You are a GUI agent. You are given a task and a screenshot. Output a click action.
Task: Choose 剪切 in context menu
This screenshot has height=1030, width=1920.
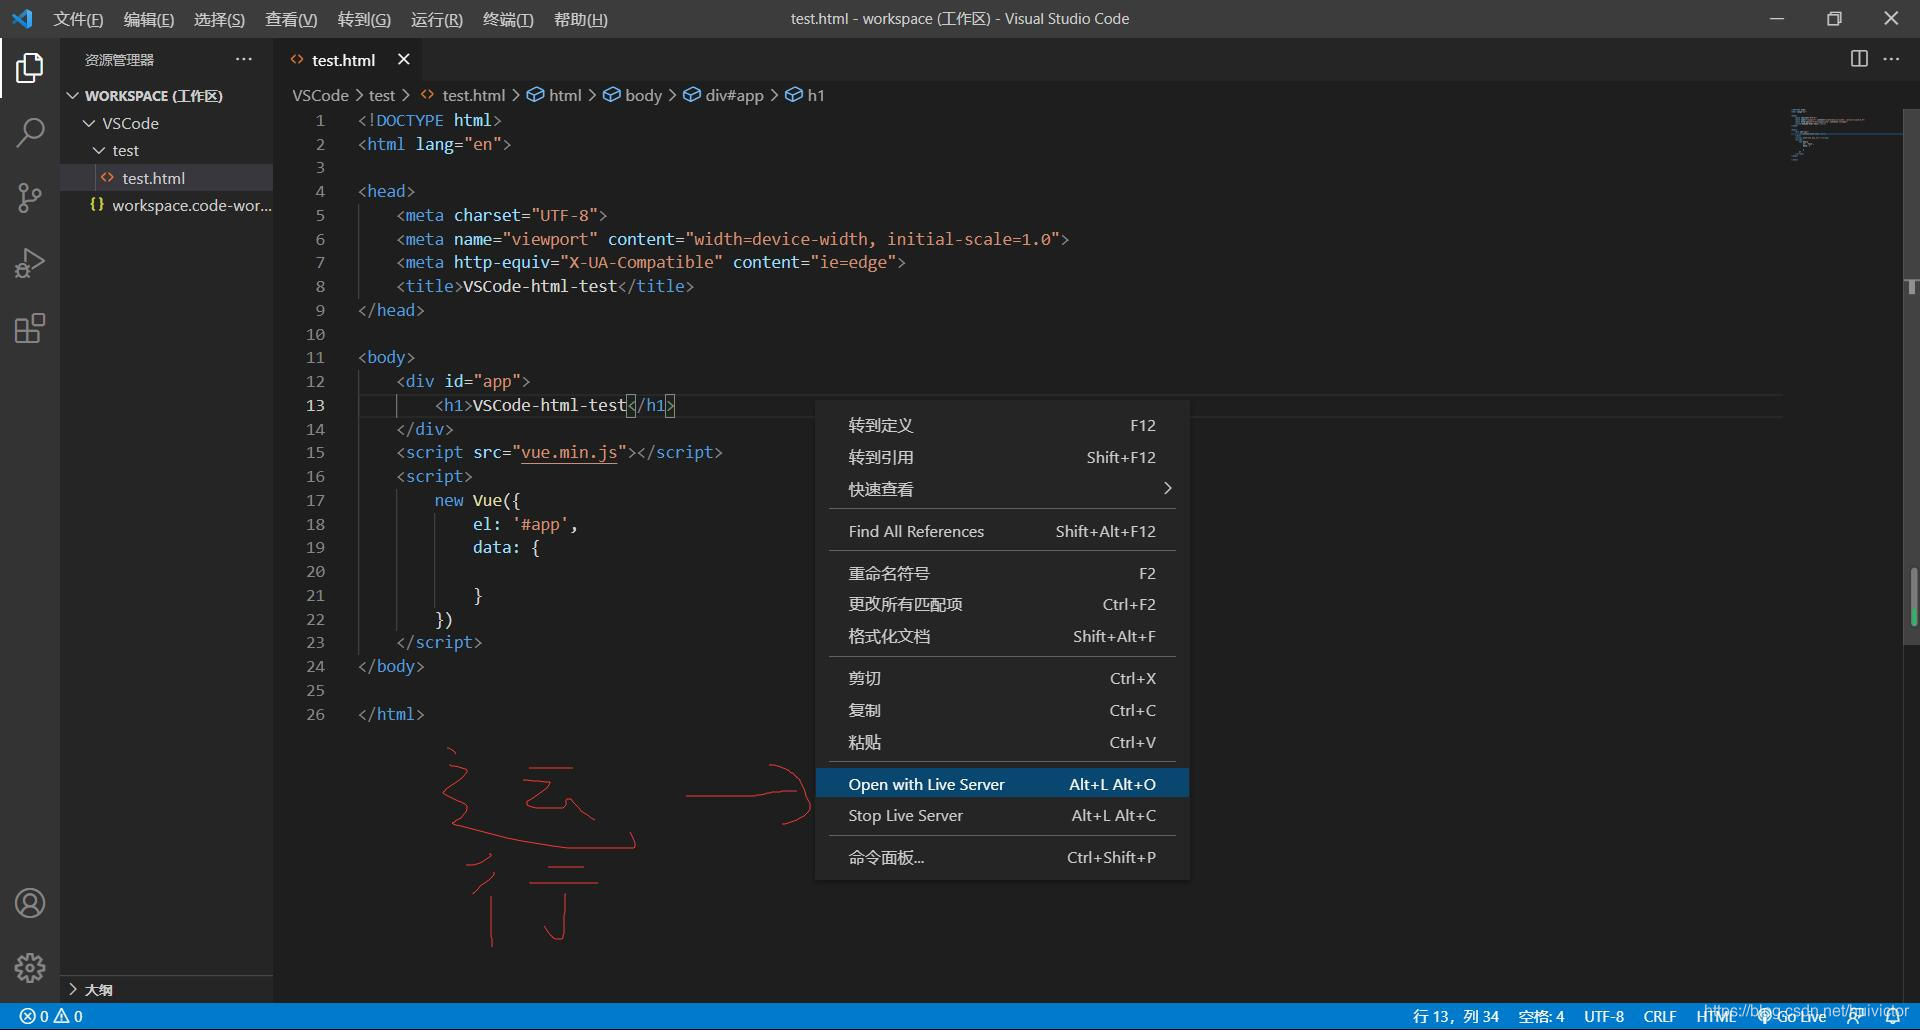pos(1002,678)
